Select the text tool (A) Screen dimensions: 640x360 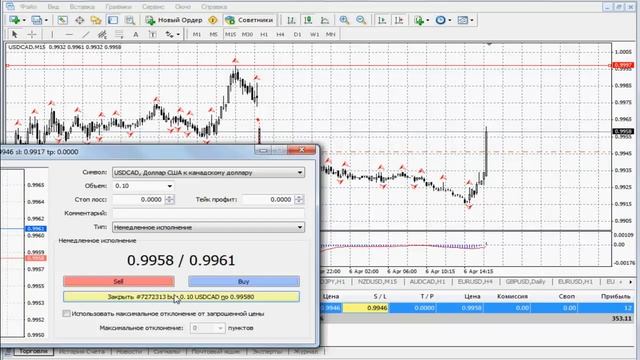coord(136,34)
